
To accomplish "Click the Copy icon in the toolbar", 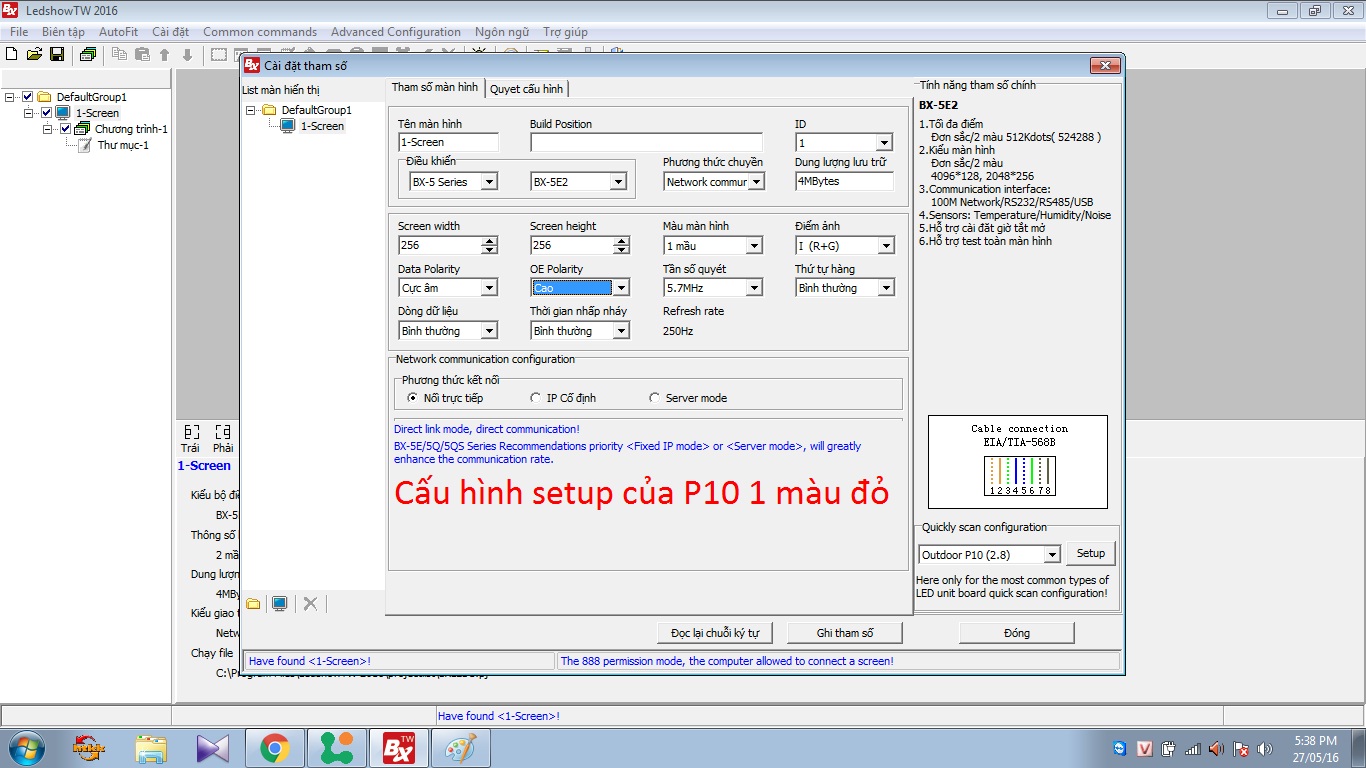I will coord(118,54).
